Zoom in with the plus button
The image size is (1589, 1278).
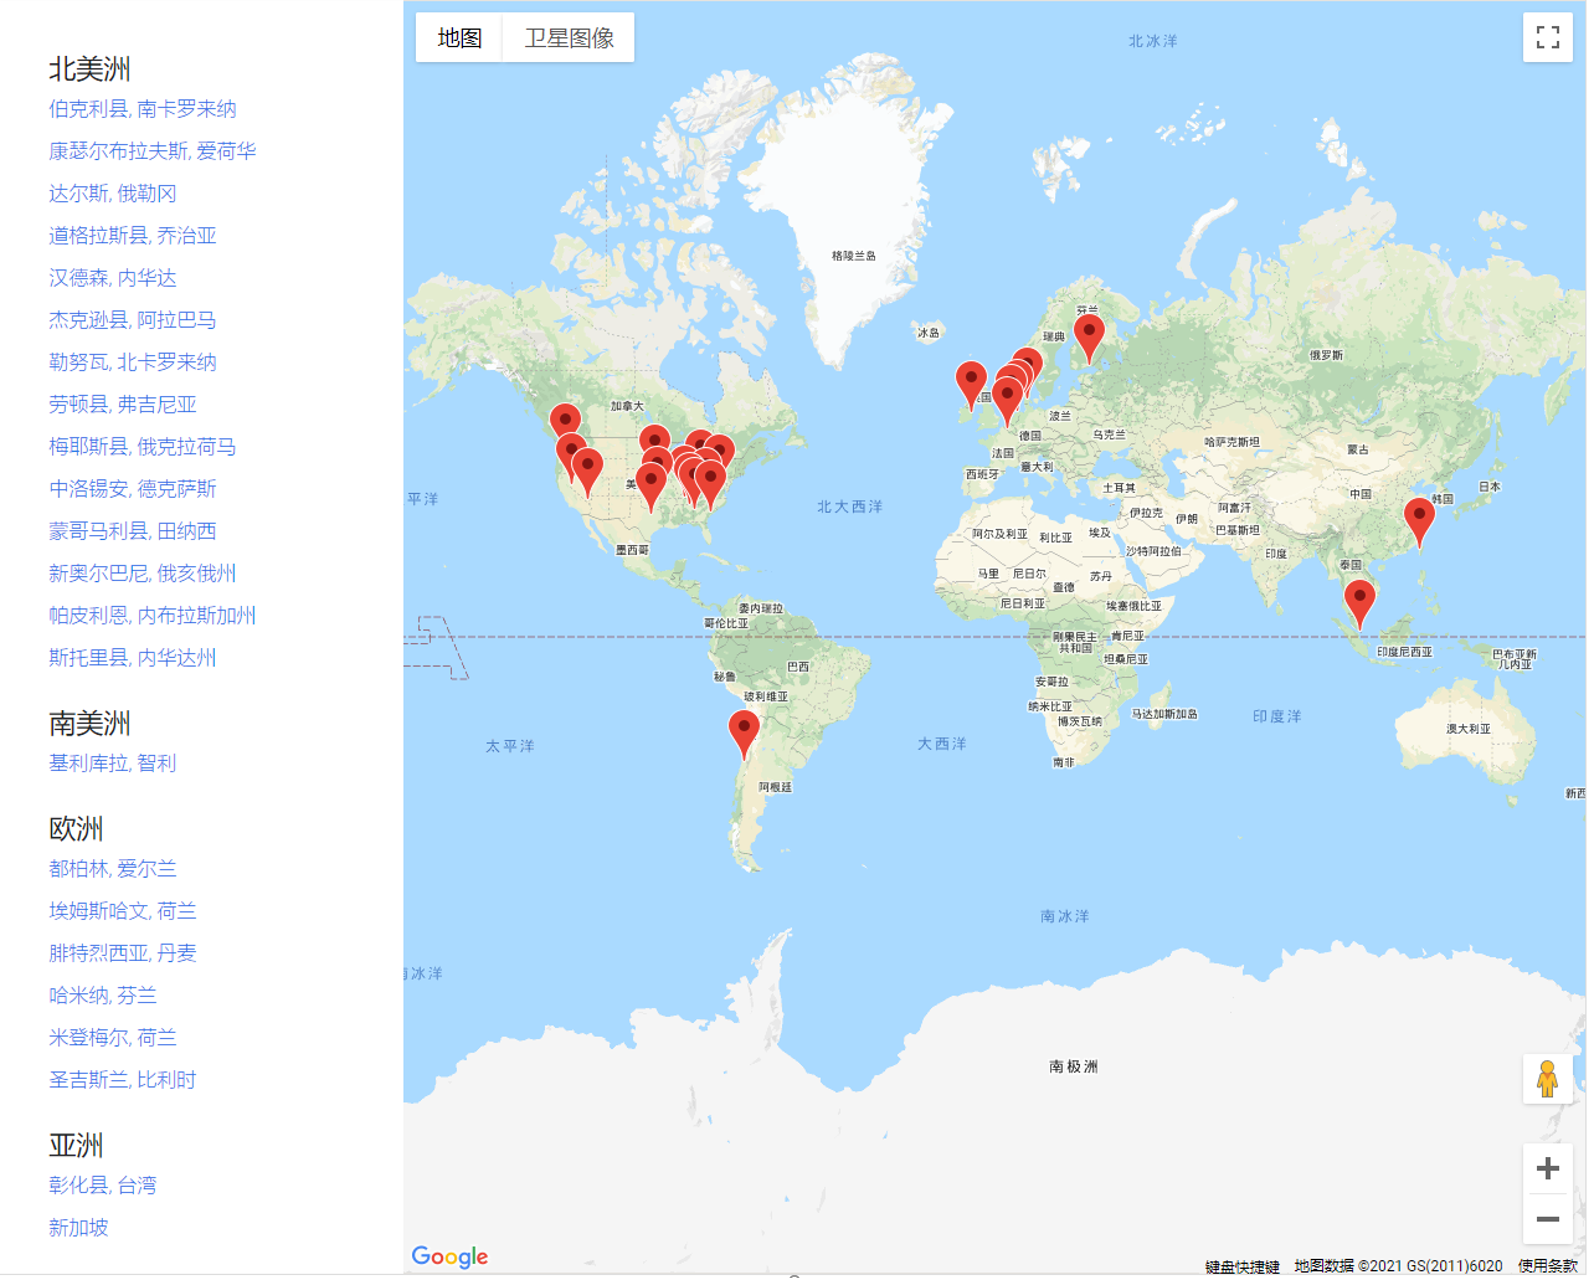(x=1546, y=1169)
